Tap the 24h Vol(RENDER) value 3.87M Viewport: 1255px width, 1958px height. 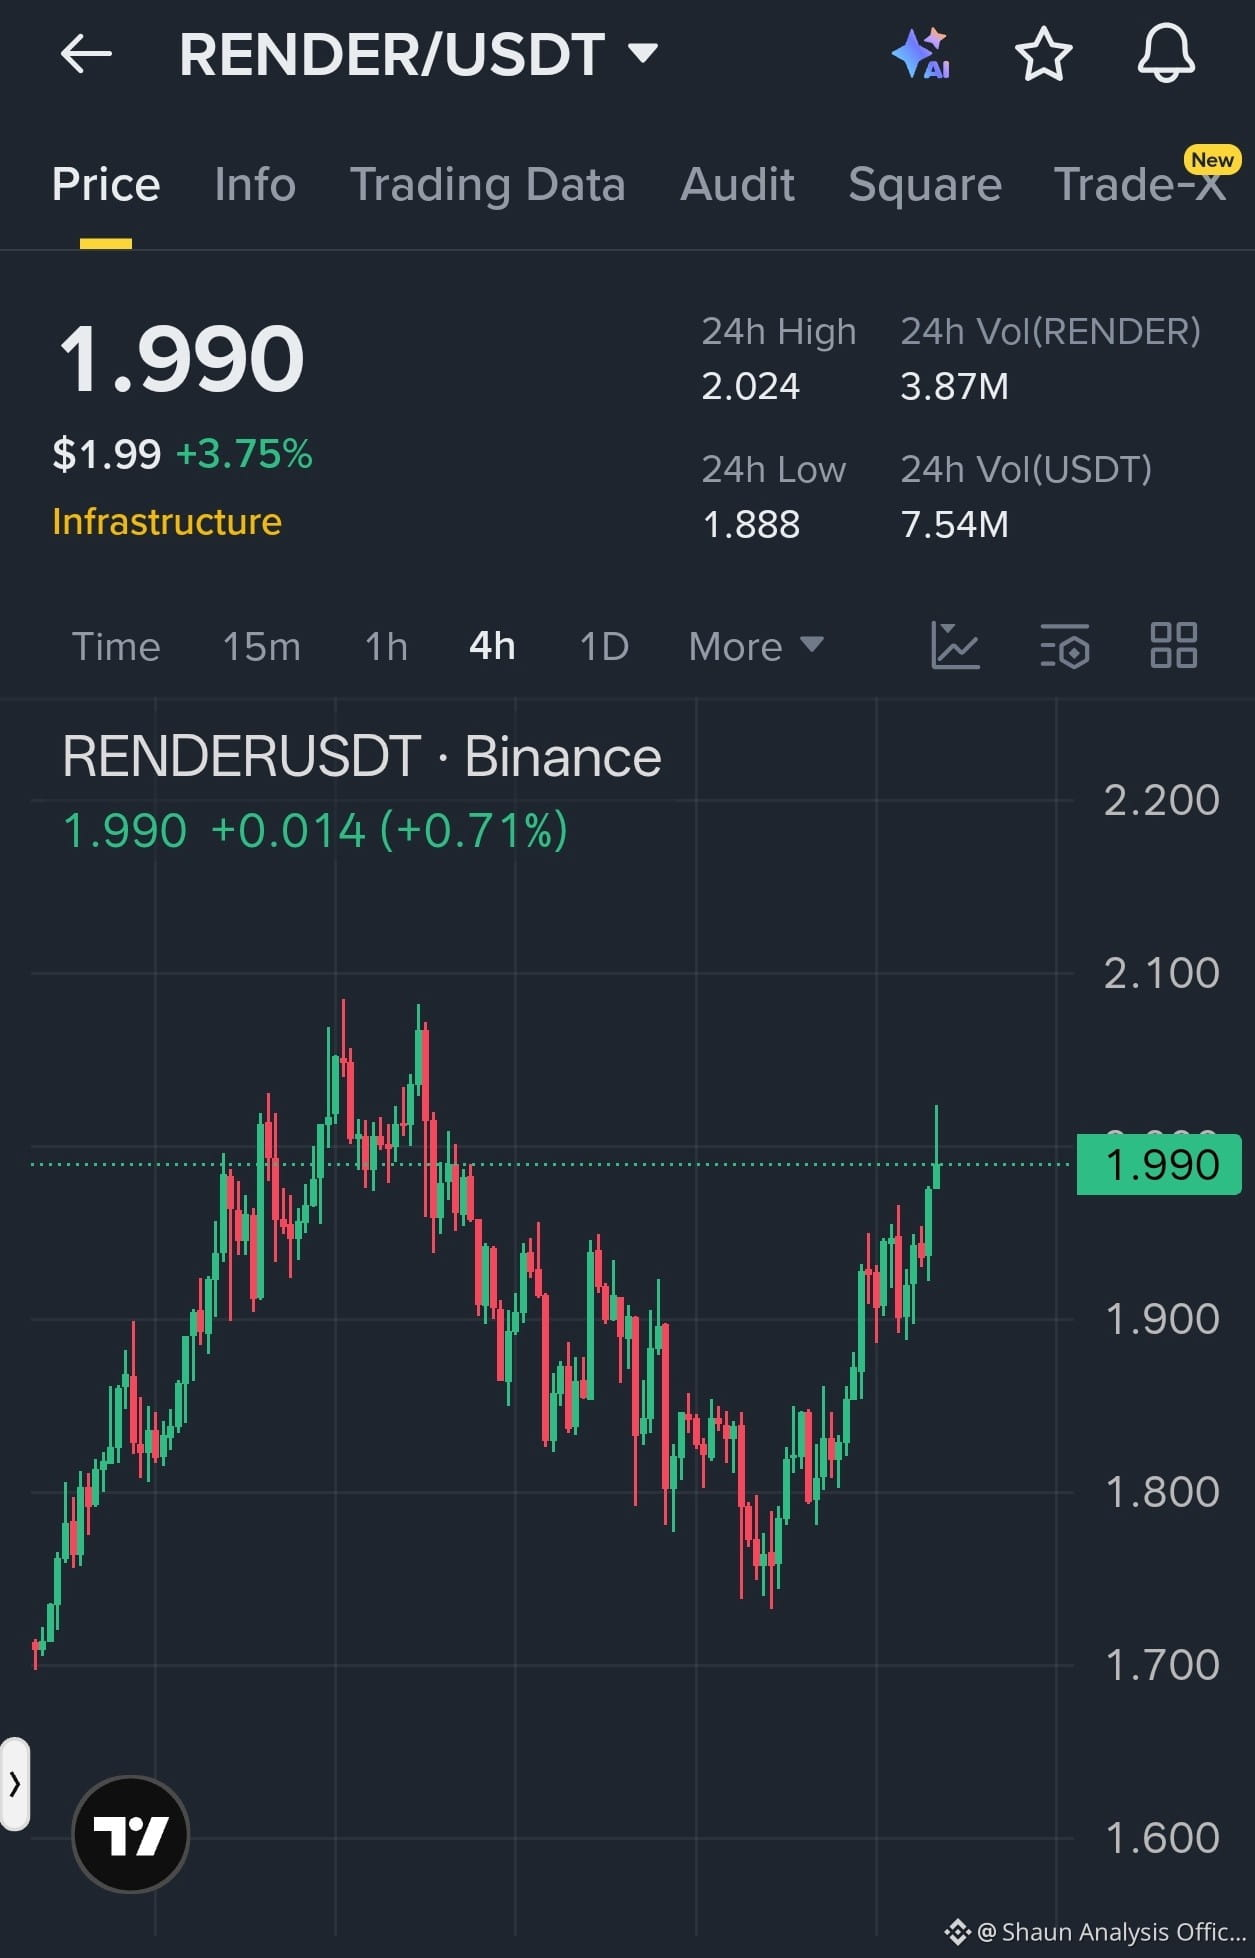(x=954, y=386)
